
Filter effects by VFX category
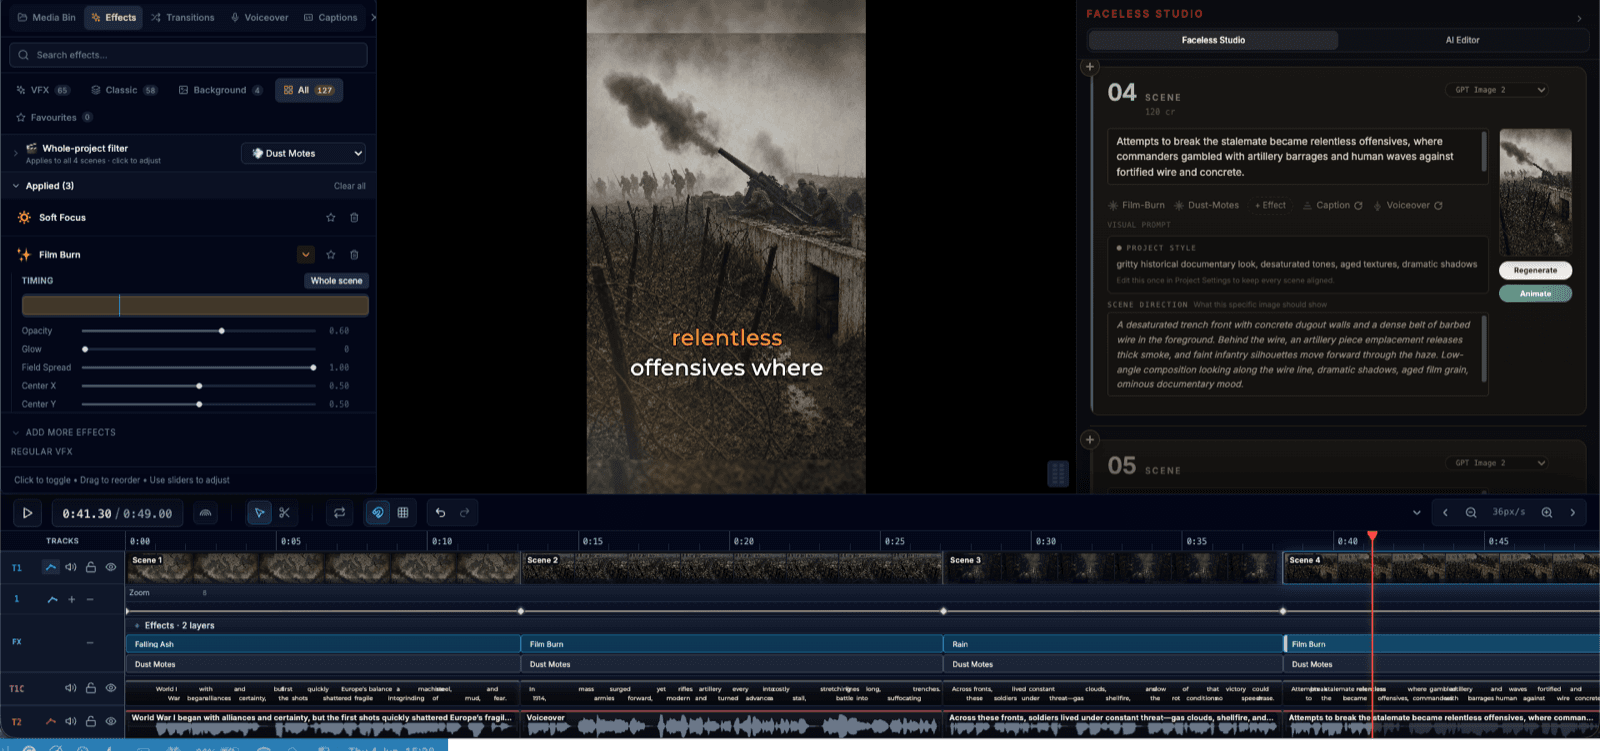[43, 90]
